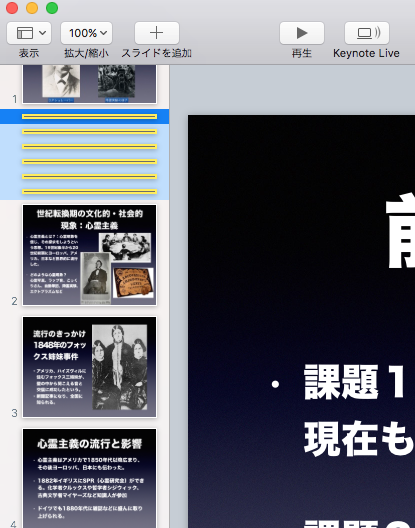Open the 表示 view options button
Screen dimensions: 415x528
[29, 33]
